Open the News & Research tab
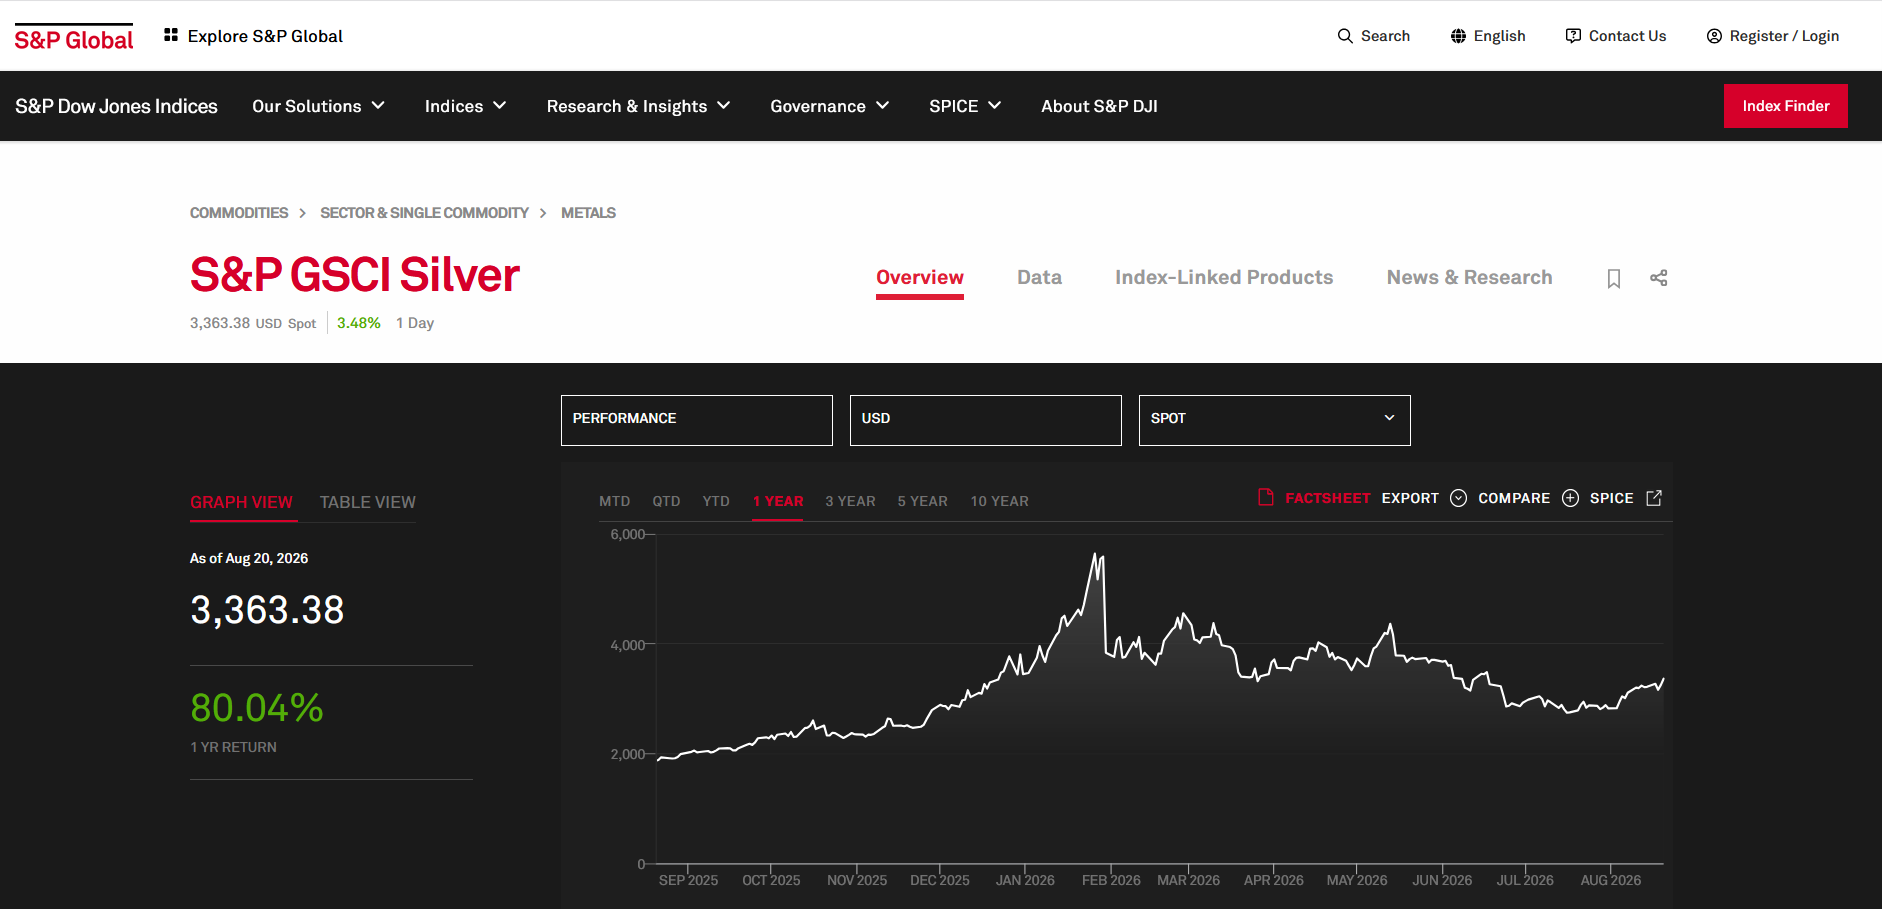The height and width of the screenshot is (909, 1882). 1470,278
